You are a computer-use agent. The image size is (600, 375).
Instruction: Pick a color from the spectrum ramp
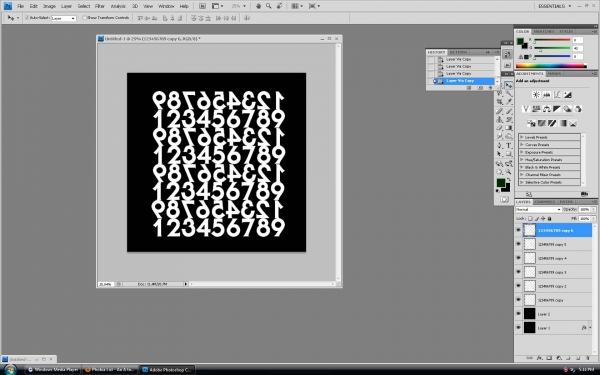click(551, 66)
